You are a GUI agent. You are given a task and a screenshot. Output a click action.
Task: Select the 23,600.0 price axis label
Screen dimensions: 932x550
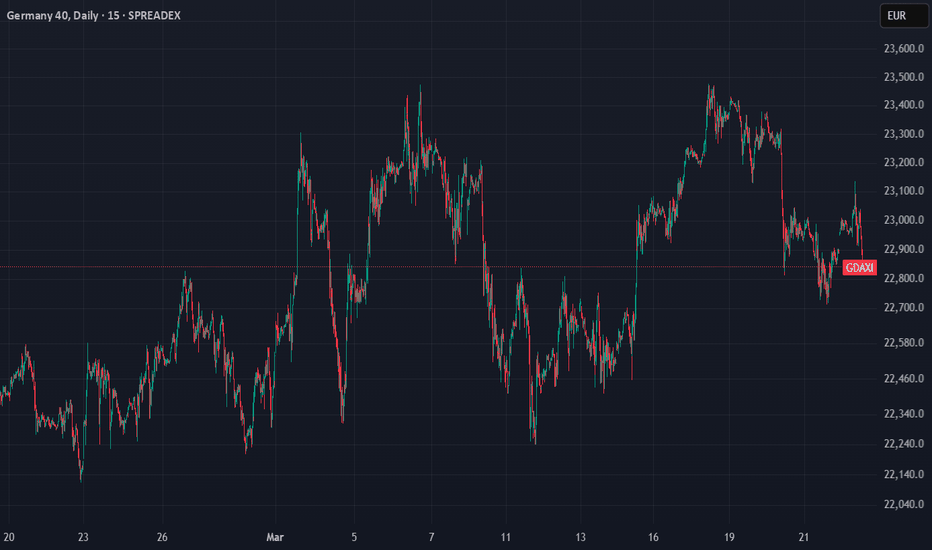click(x=904, y=49)
